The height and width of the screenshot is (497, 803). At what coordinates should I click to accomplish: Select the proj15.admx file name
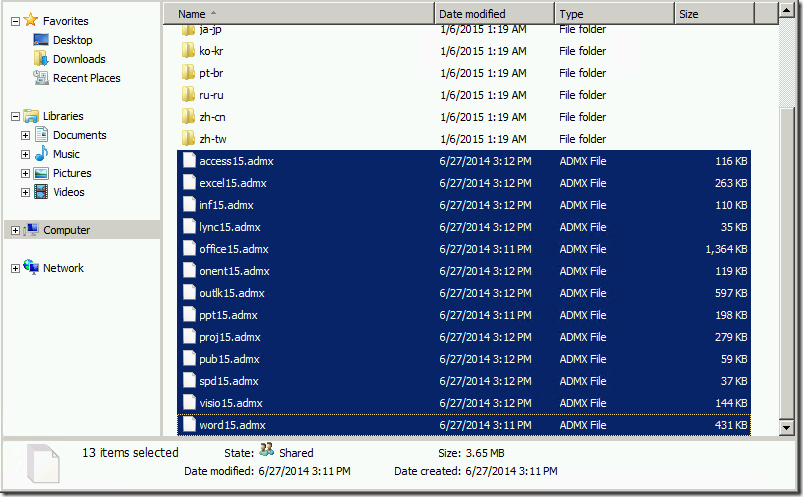pos(229,337)
